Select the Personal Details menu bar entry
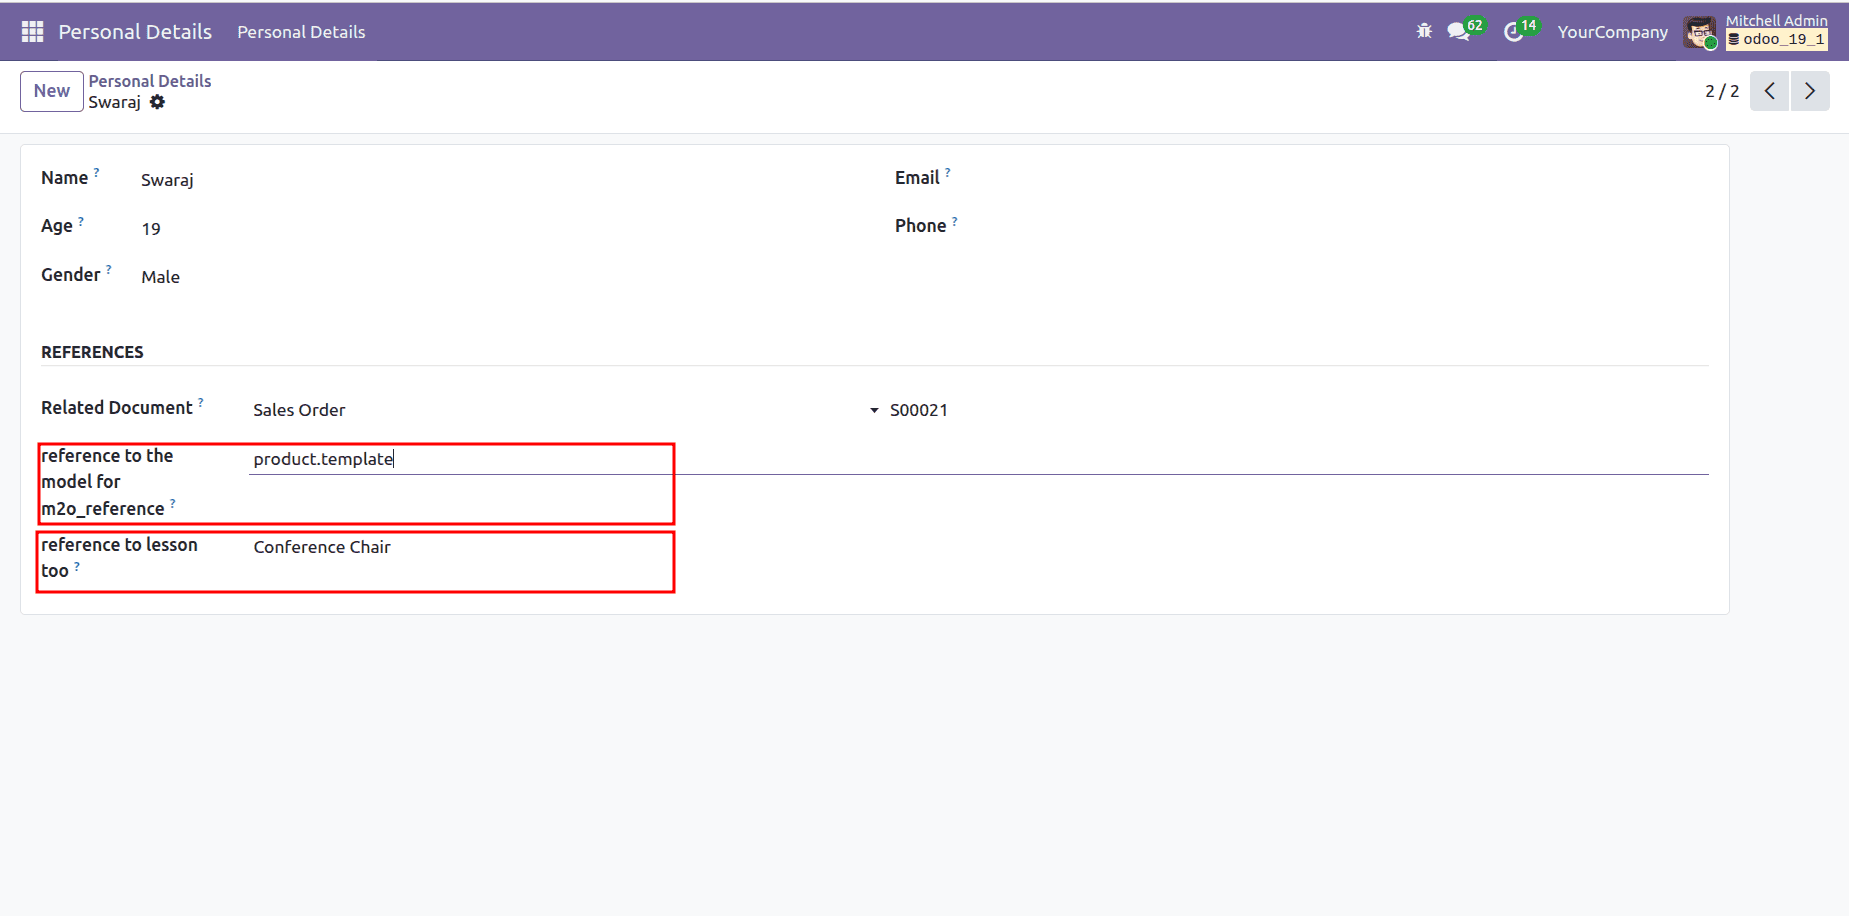1849x916 pixels. tap(300, 31)
